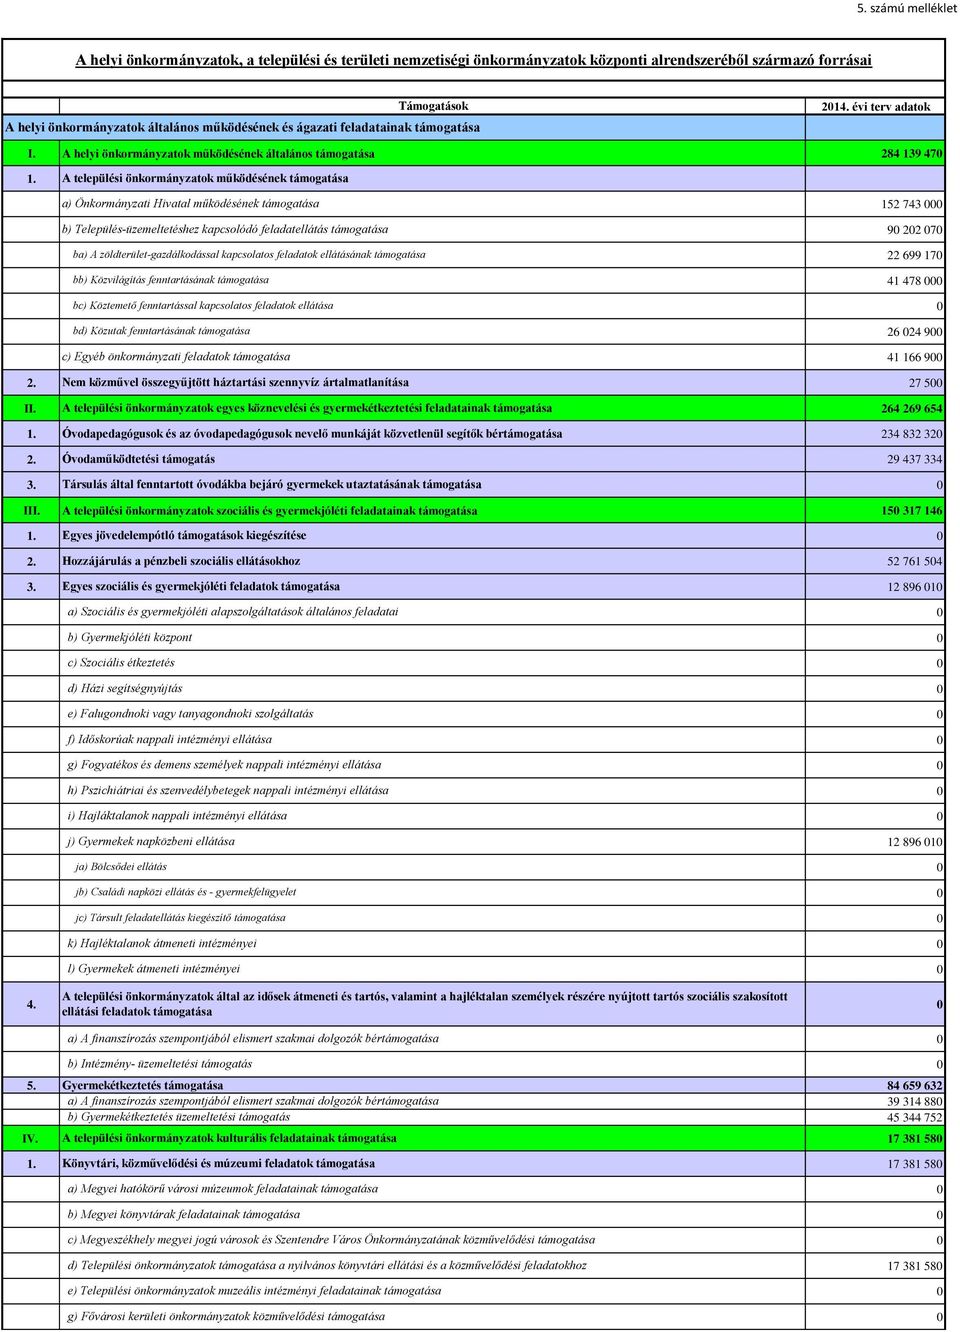The image size is (960, 1332).
Task: Click 'ja) Bölcsődei ellátás'
Action: click(x=121, y=867)
